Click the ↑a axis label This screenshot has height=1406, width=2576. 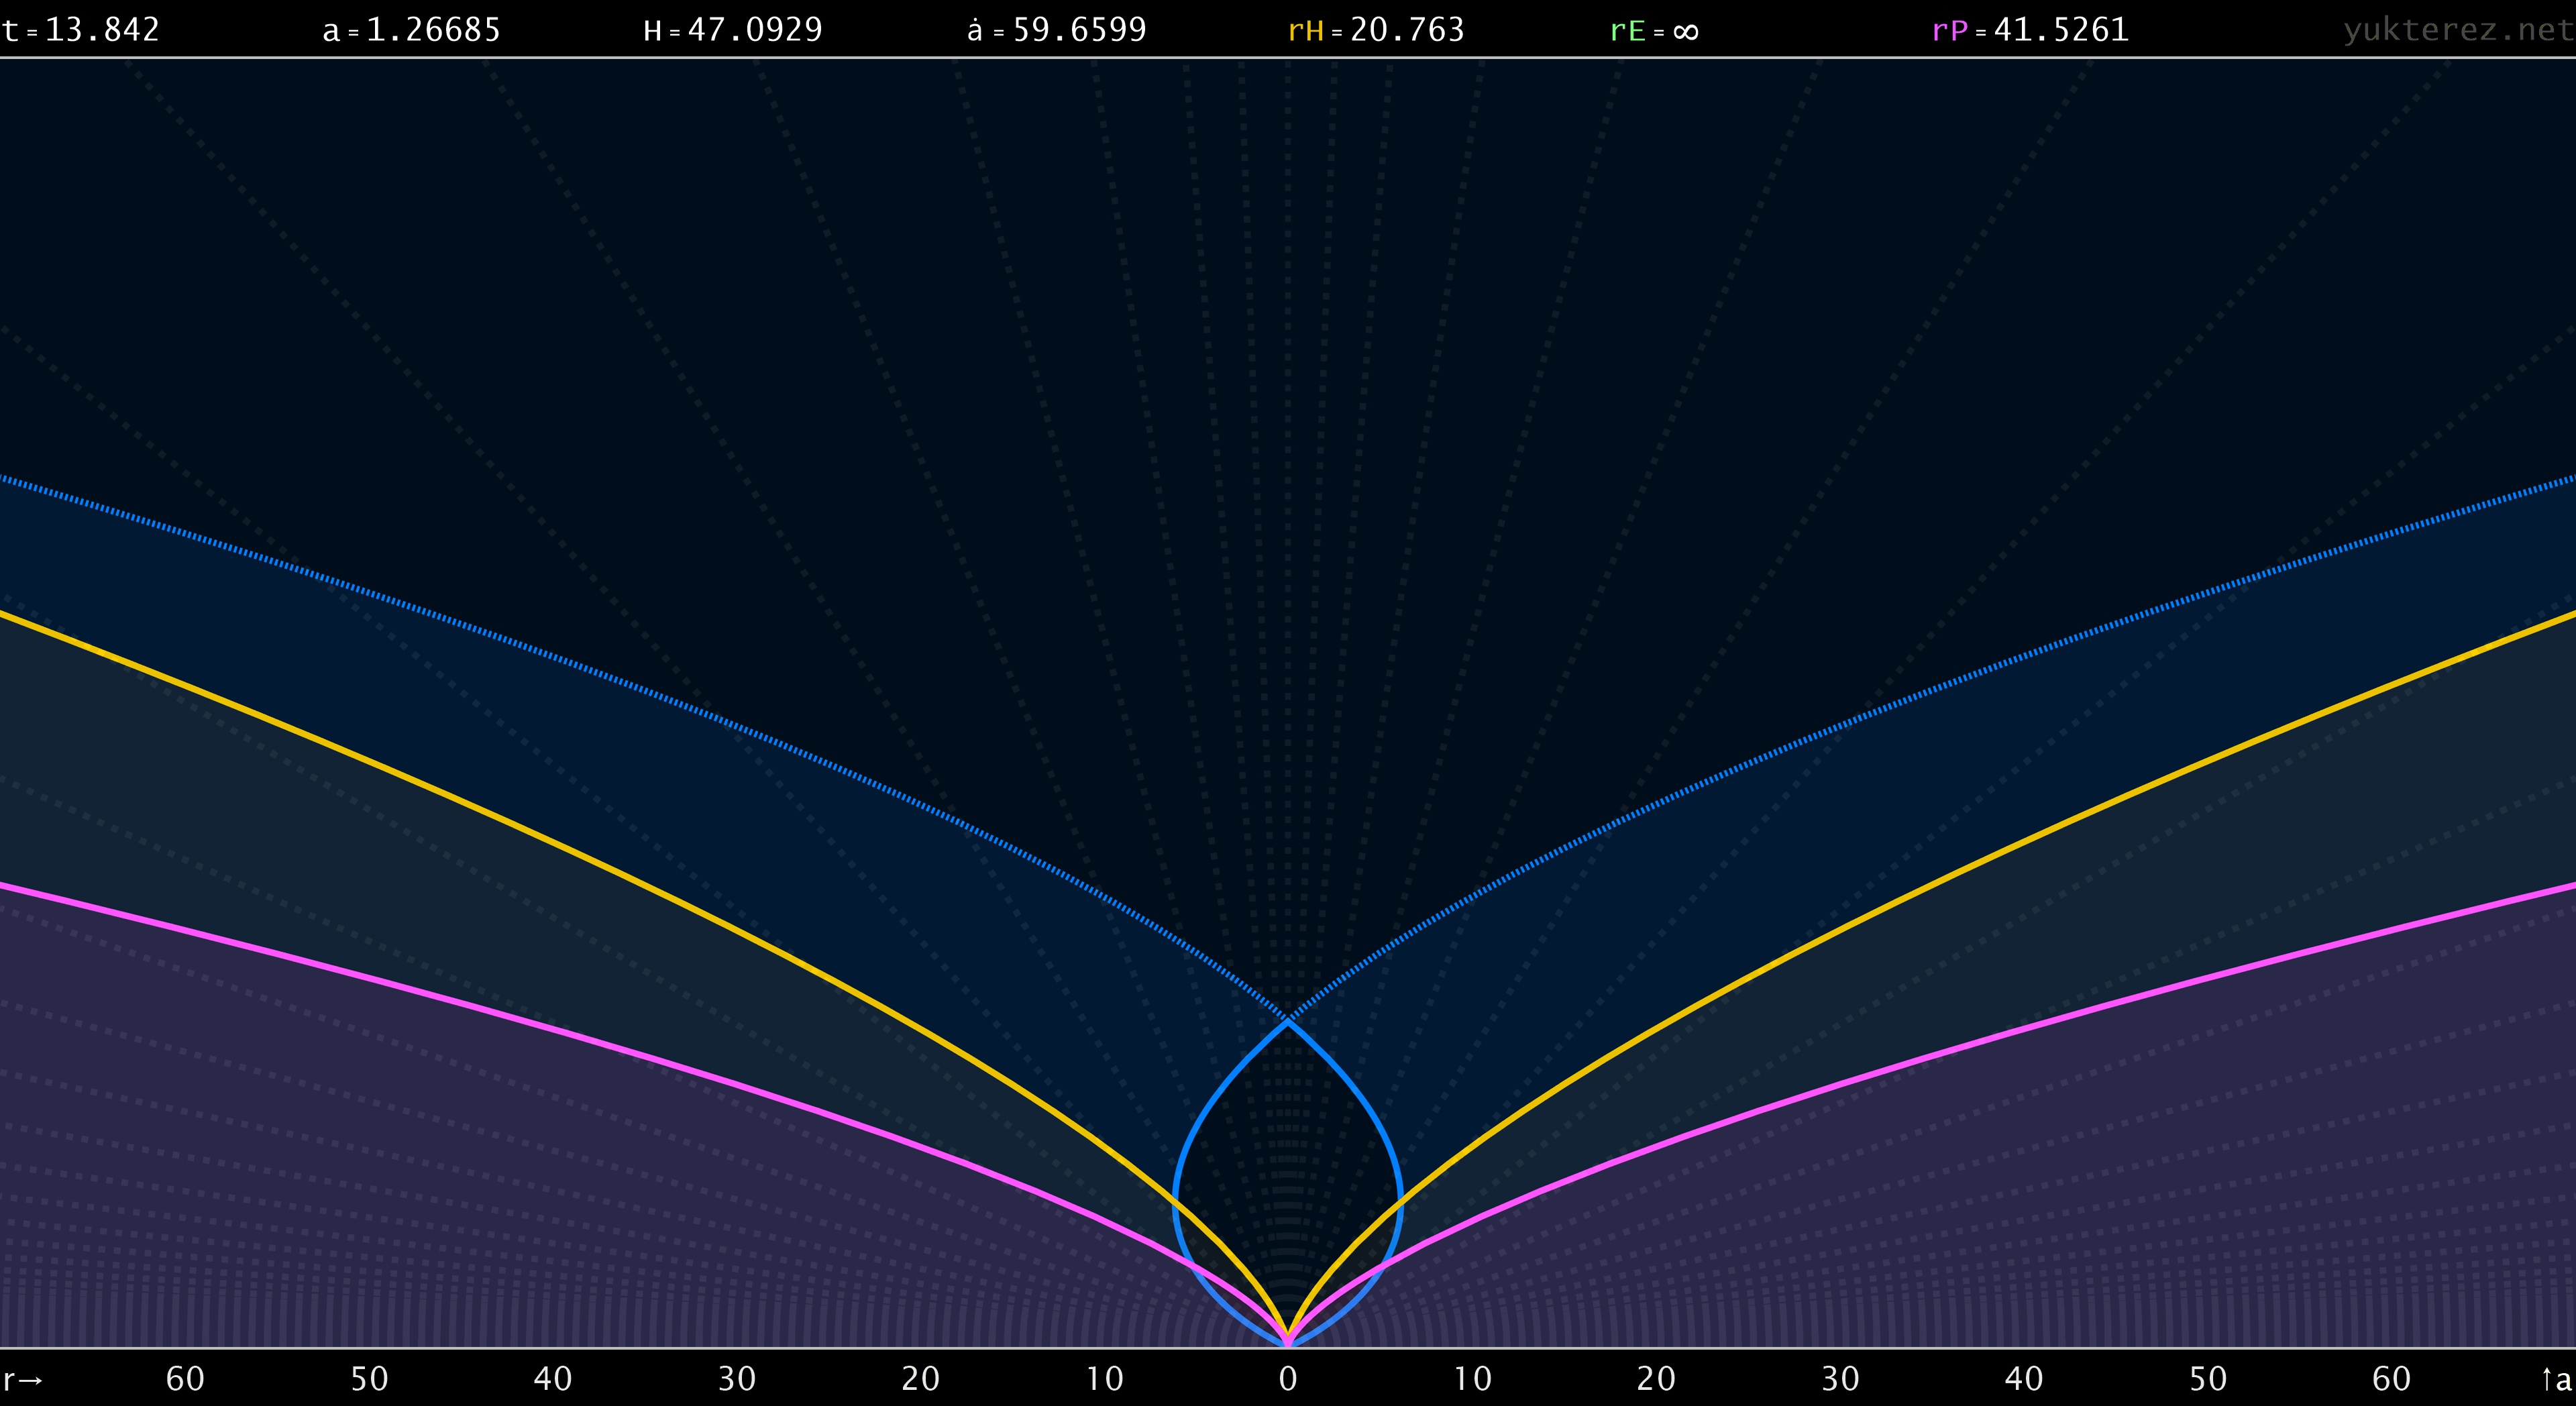(x=2556, y=1380)
